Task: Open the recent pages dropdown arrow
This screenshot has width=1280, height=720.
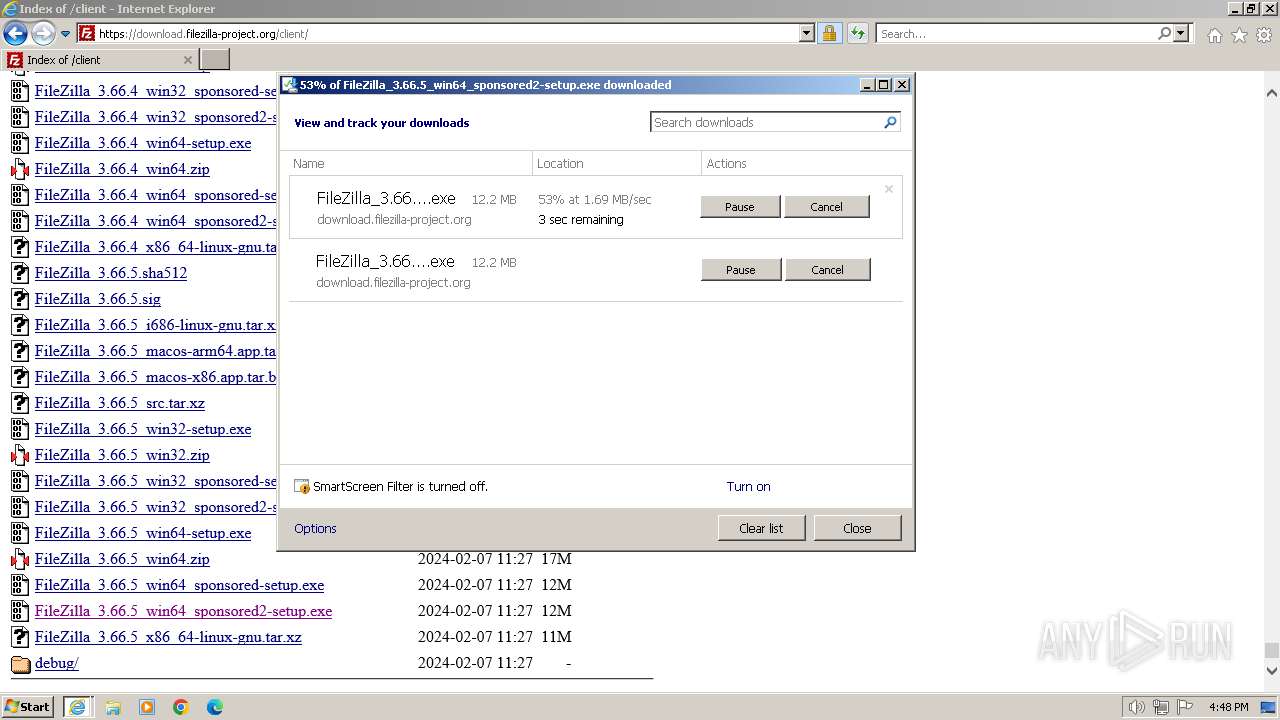Action: coord(66,34)
